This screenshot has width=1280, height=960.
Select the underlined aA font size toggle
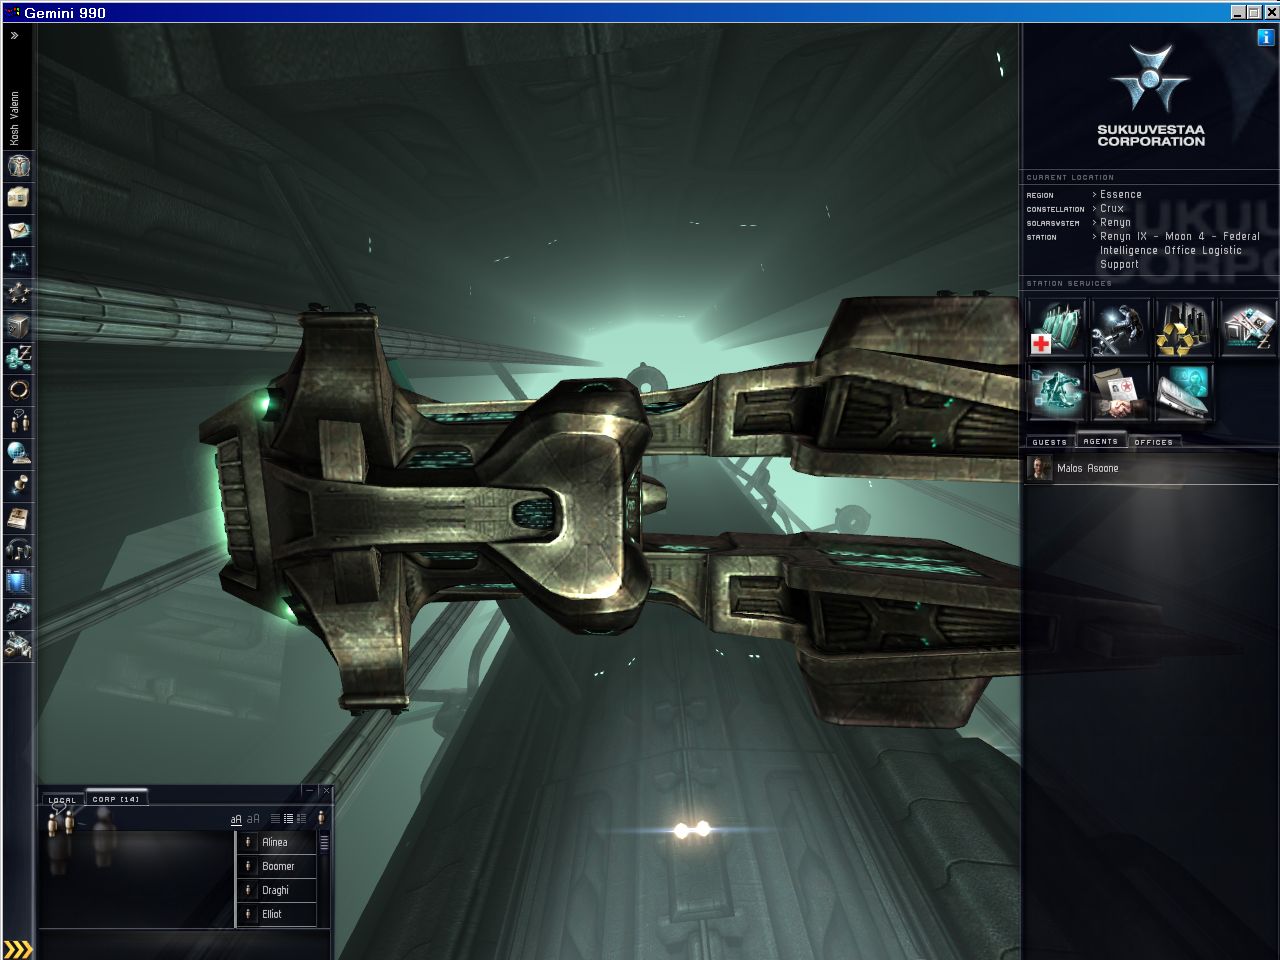pyautogui.click(x=237, y=819)
